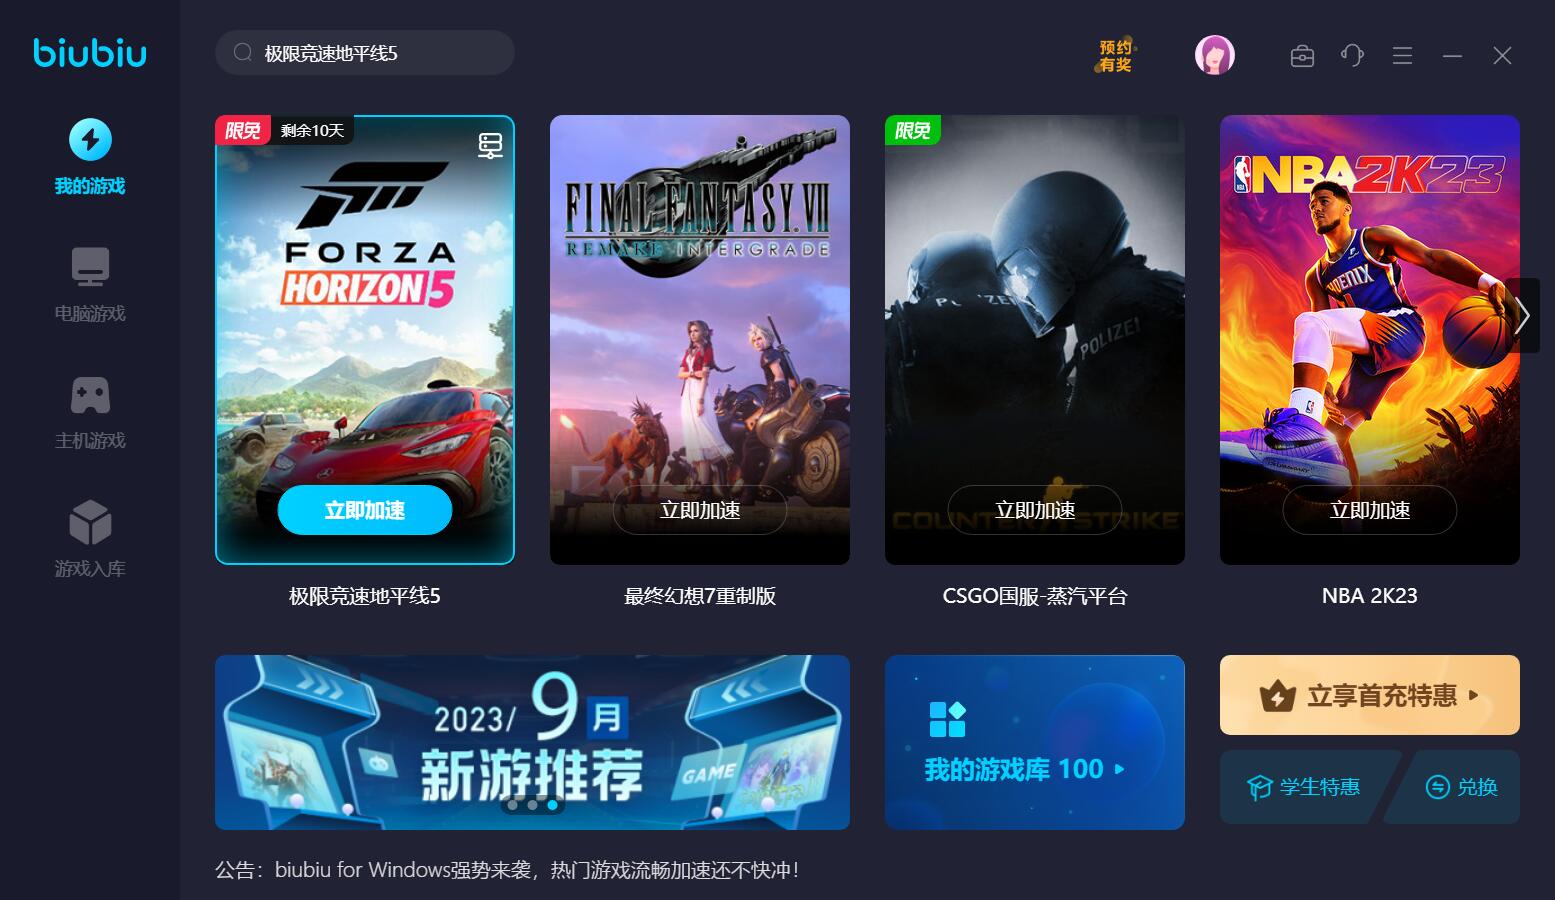This screenshot has height=900, width=1555.
Task: Open customer support headset icon
Action: tap(1352, 56)
